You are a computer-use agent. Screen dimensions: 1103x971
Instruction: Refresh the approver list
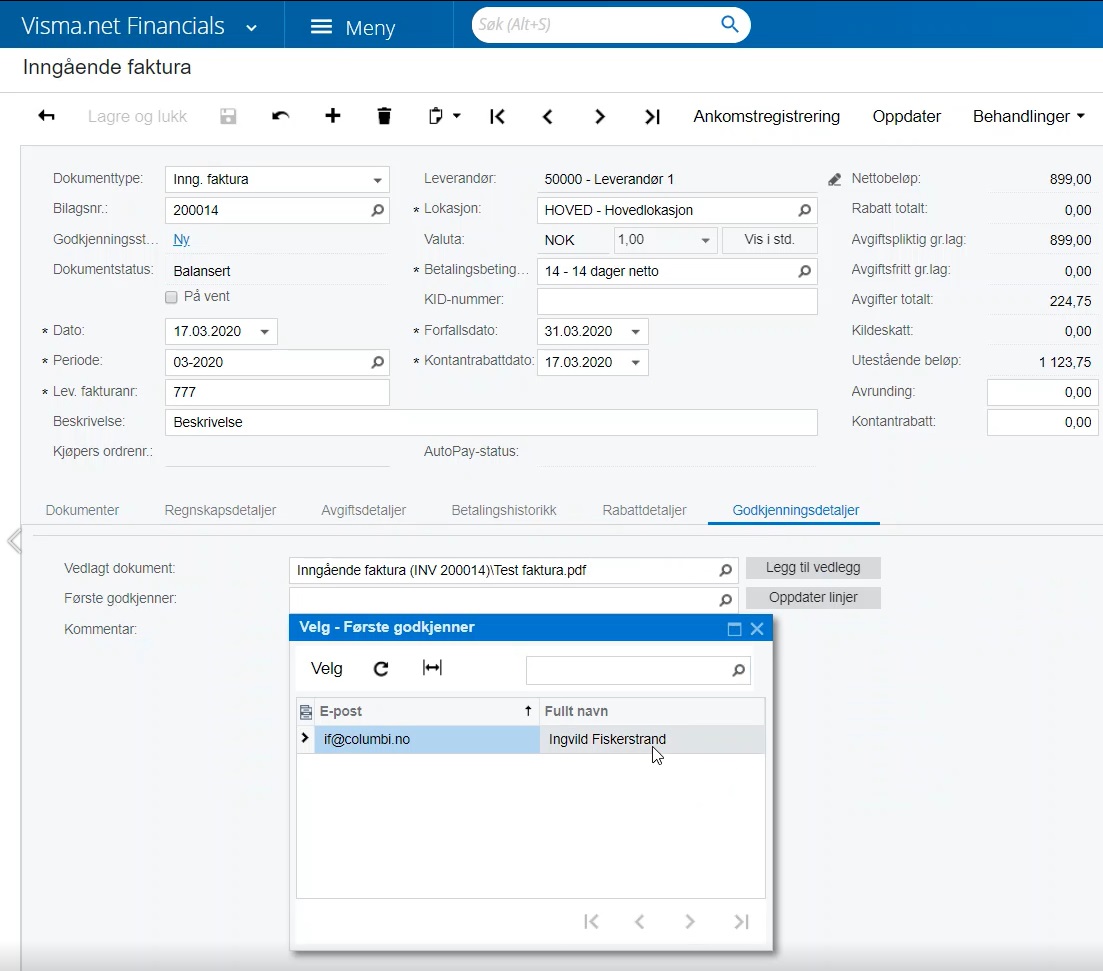(x=381, y=668)
